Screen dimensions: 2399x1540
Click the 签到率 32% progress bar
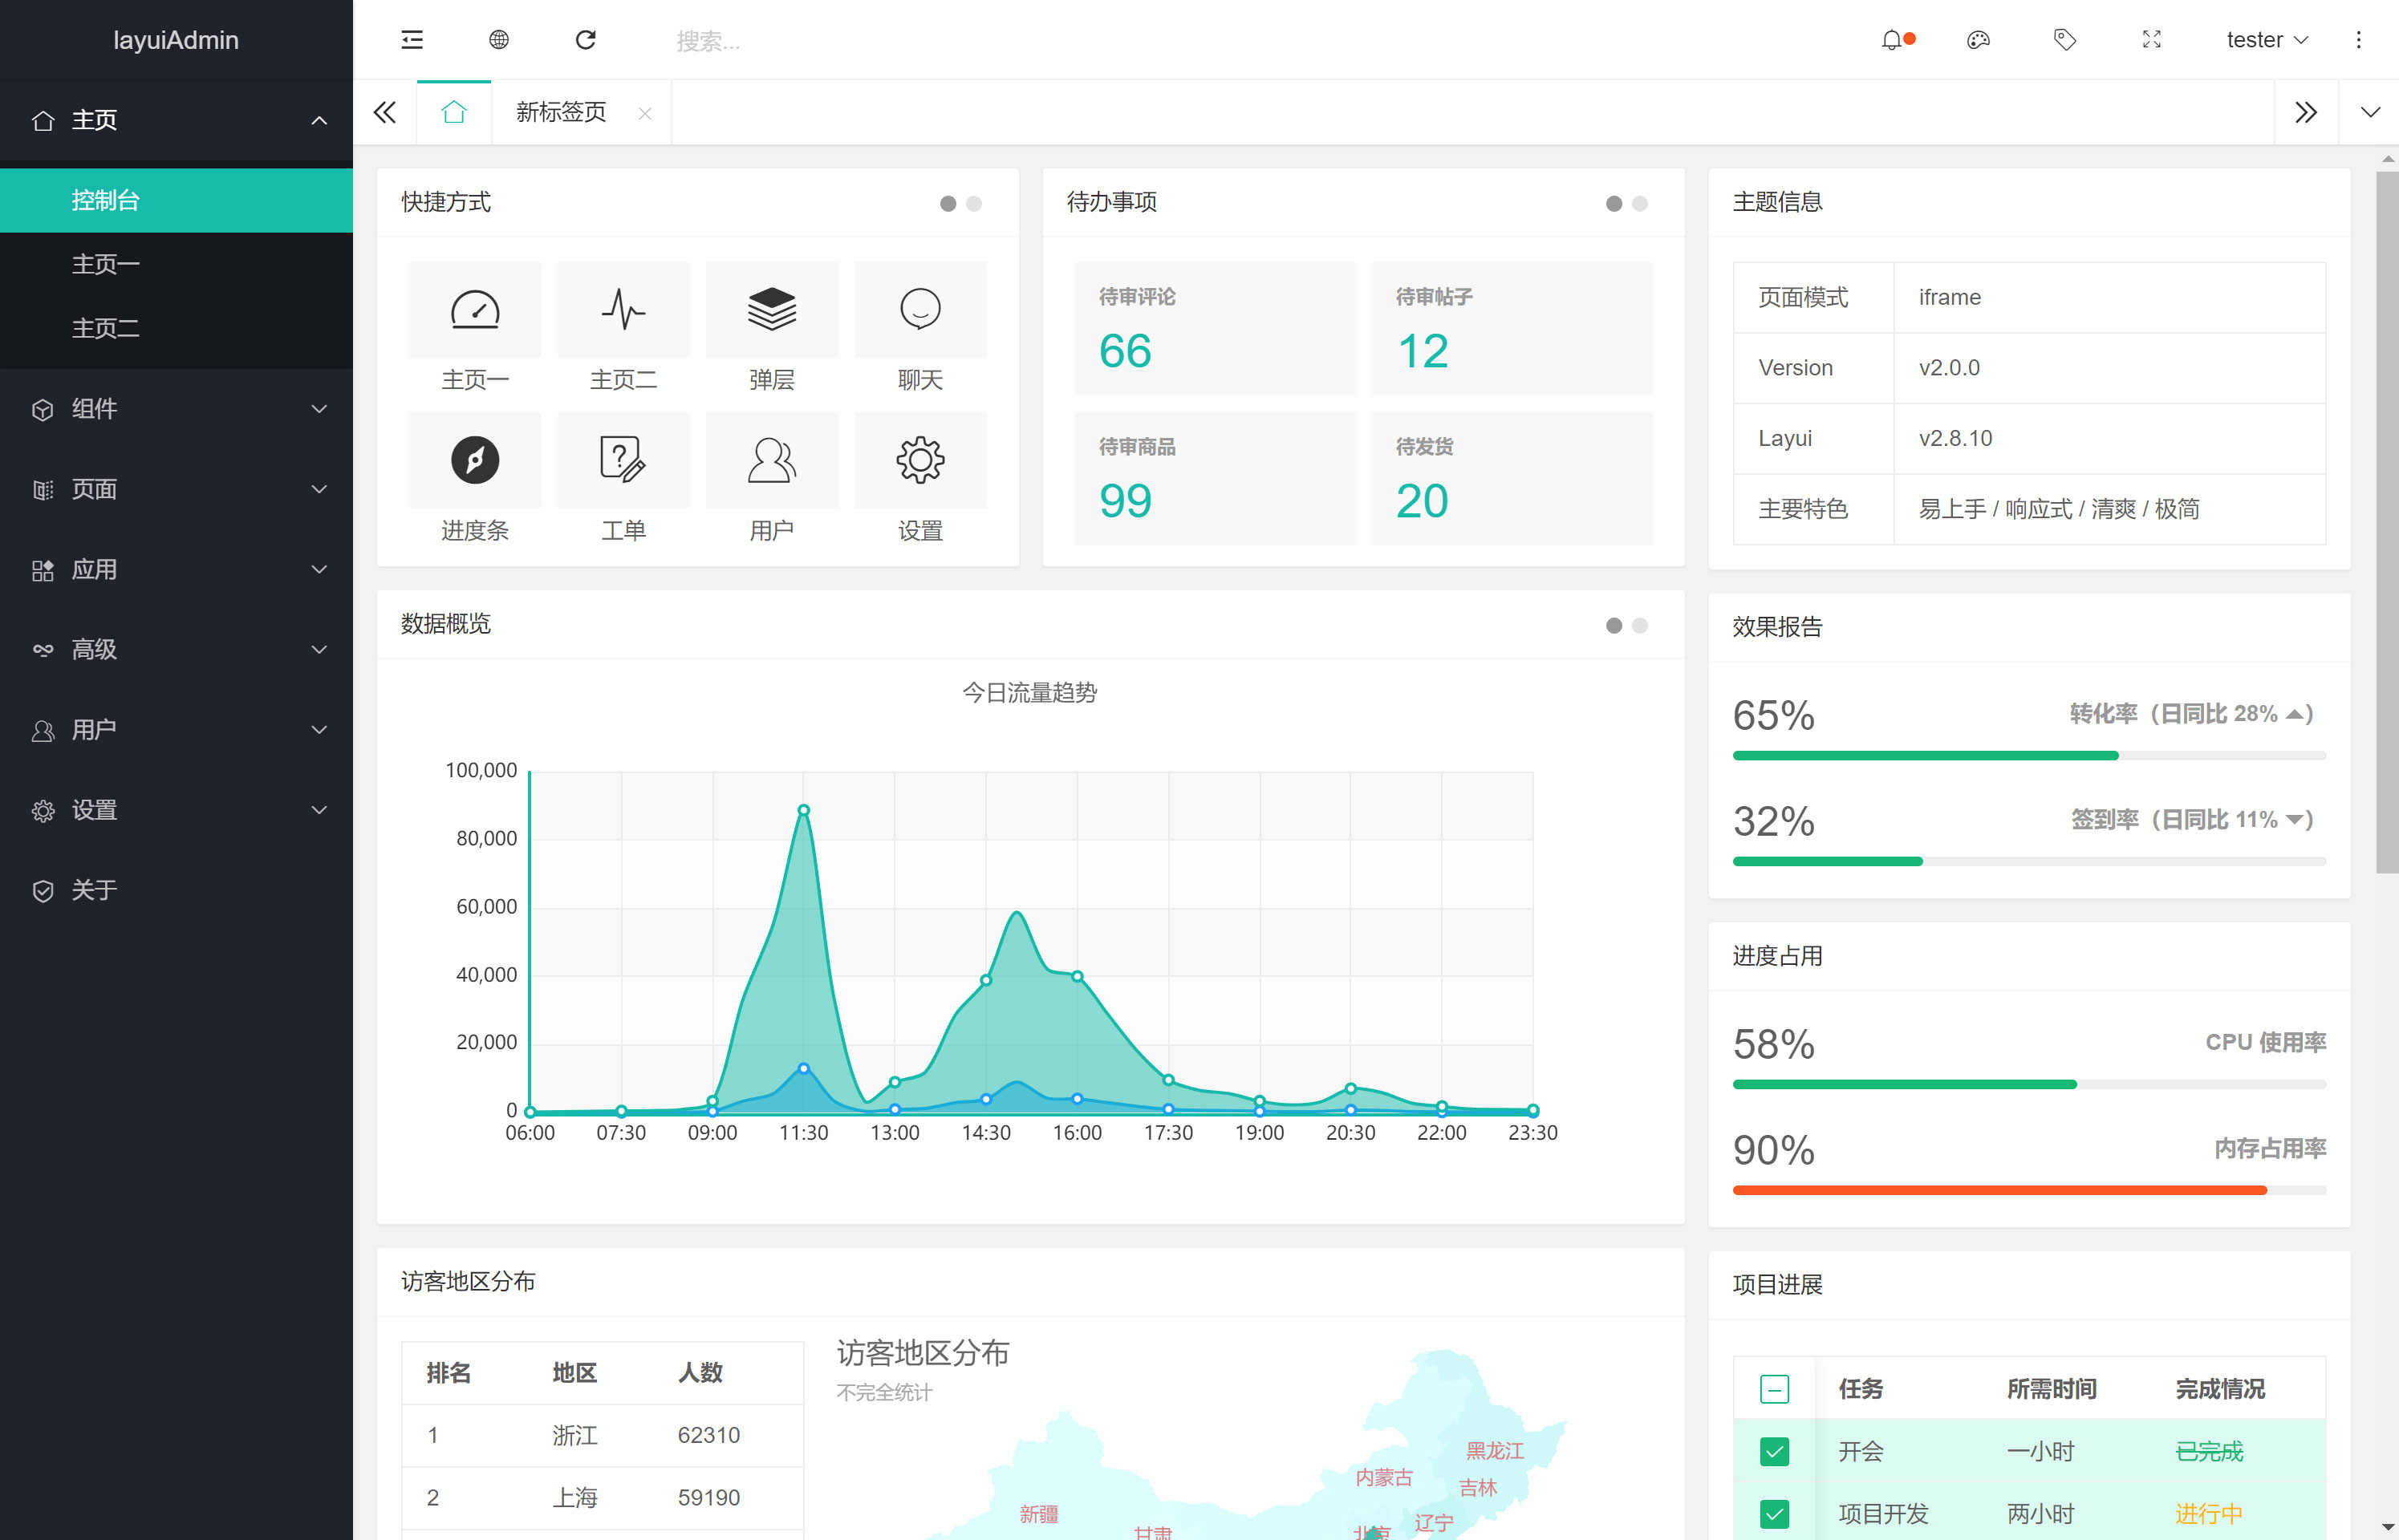2029,862
